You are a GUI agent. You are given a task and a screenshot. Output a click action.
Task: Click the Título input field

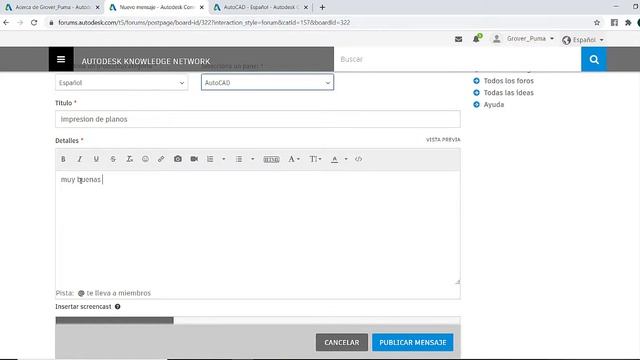(258, 119)
